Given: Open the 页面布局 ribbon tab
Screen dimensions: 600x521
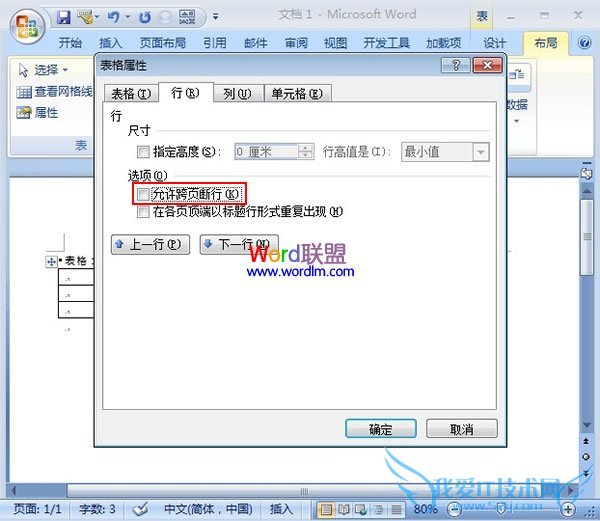Looking at the screenshot, I should (x=163, y=42).
